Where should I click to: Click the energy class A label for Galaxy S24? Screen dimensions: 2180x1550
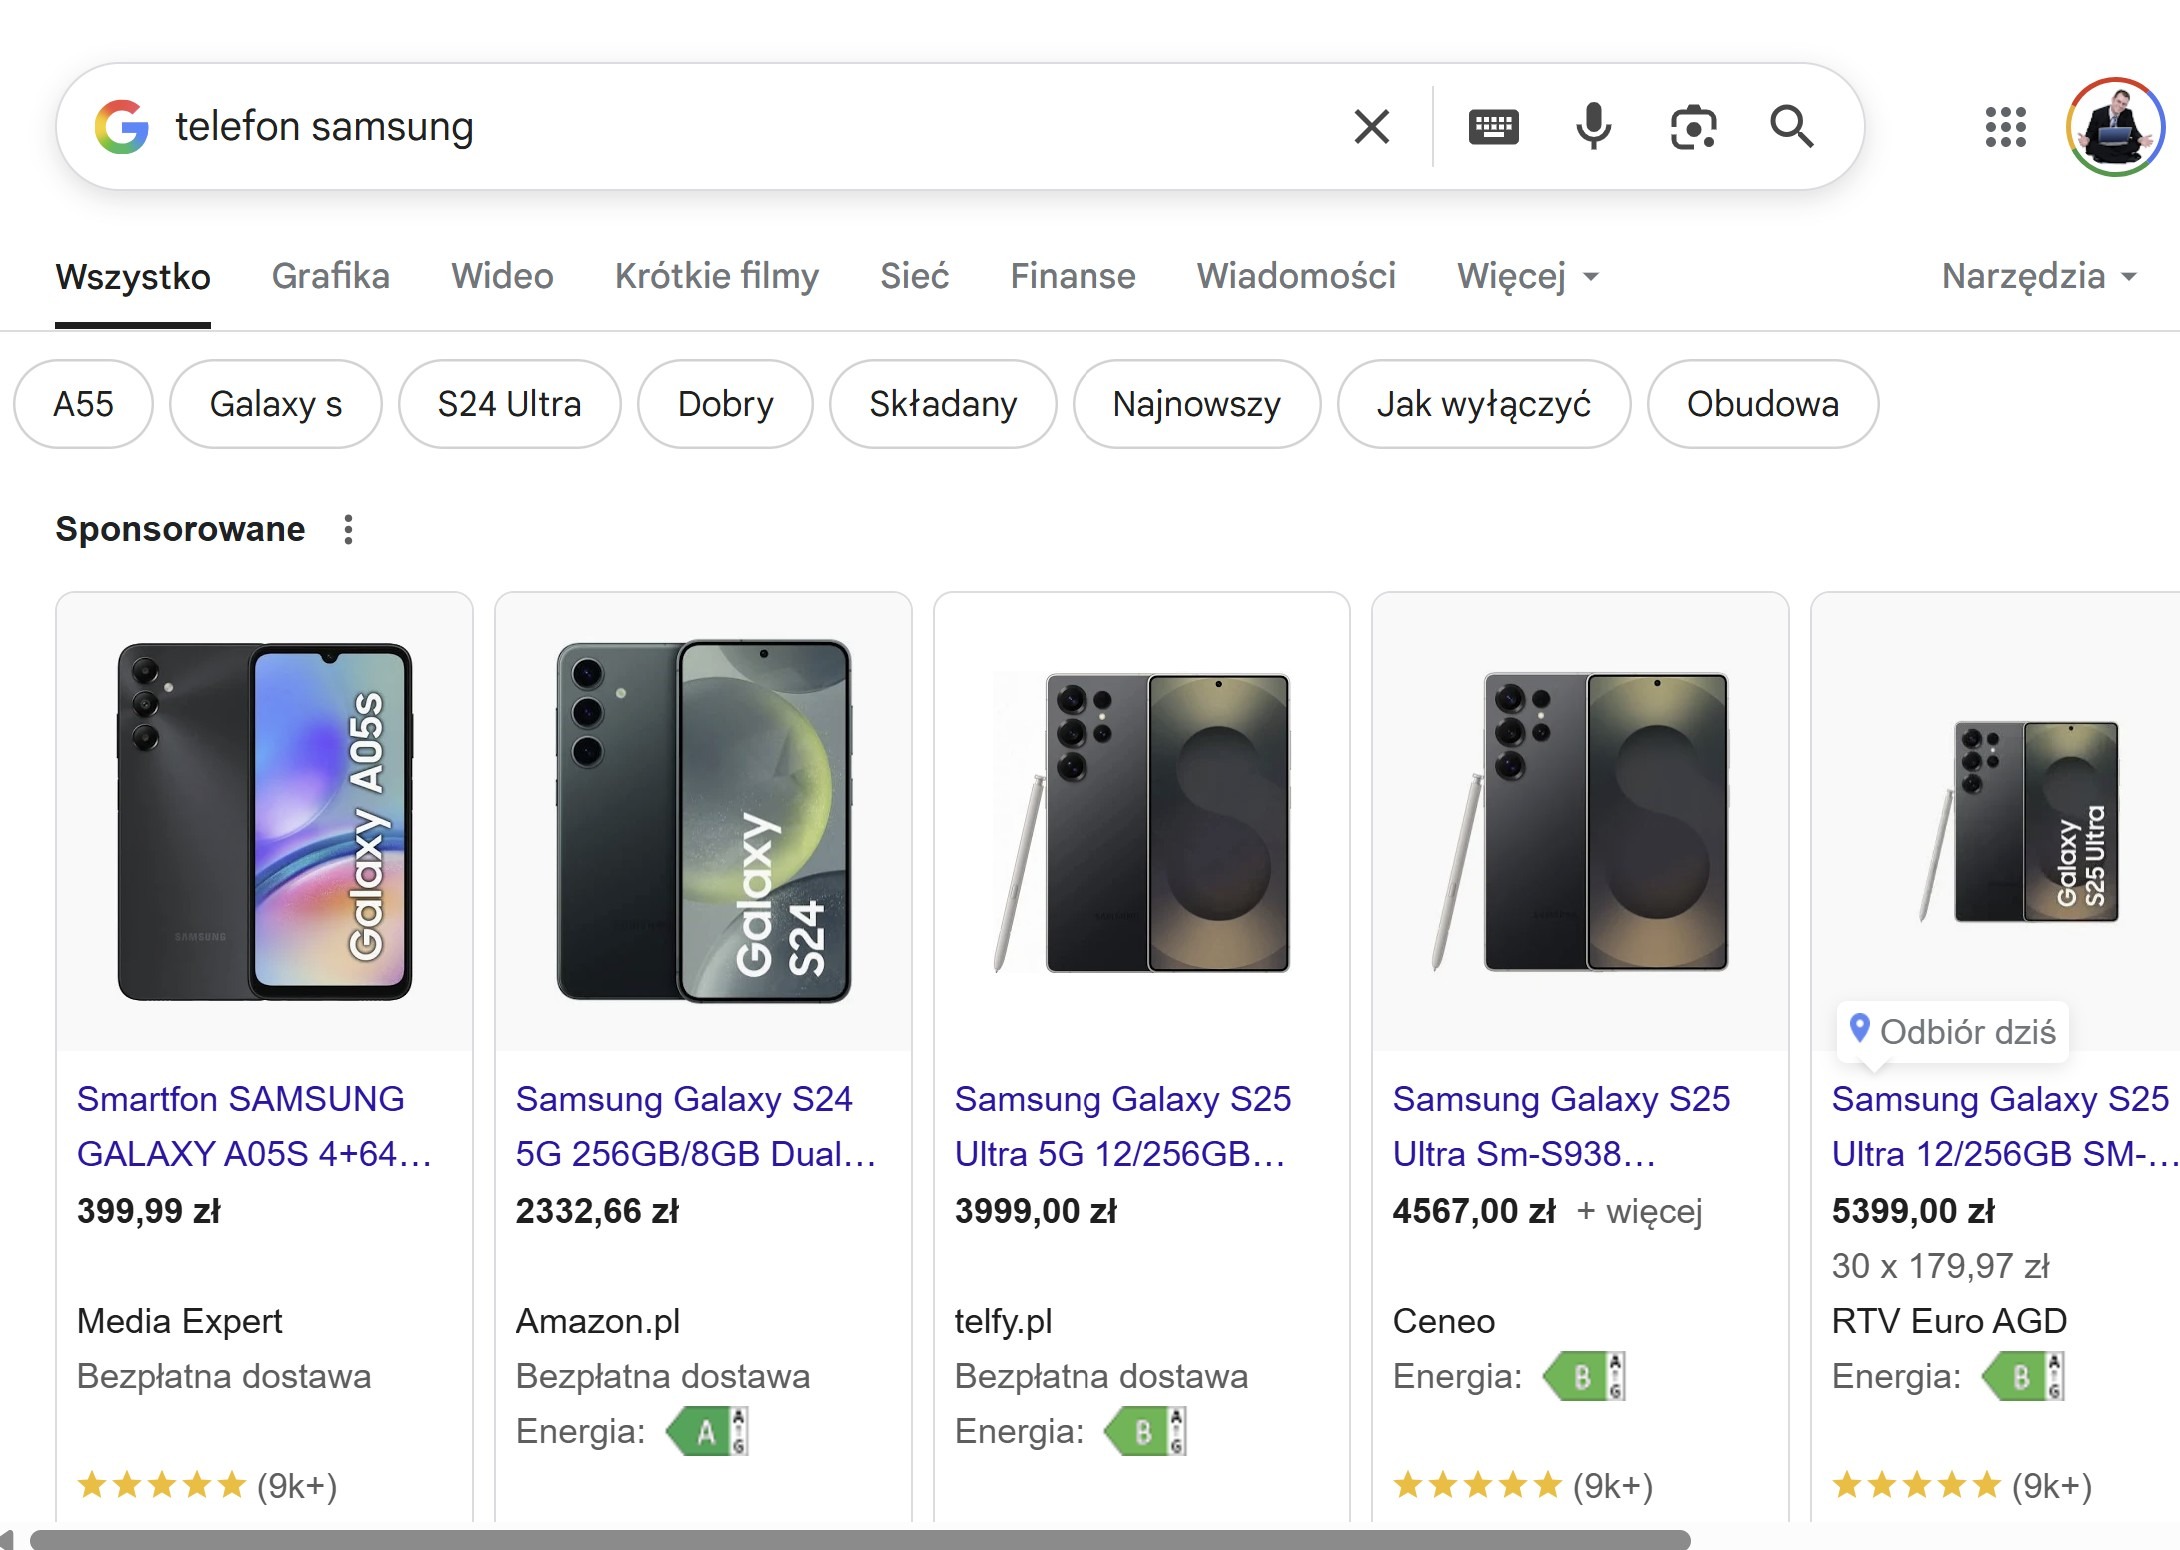[x=708, y=1432]
